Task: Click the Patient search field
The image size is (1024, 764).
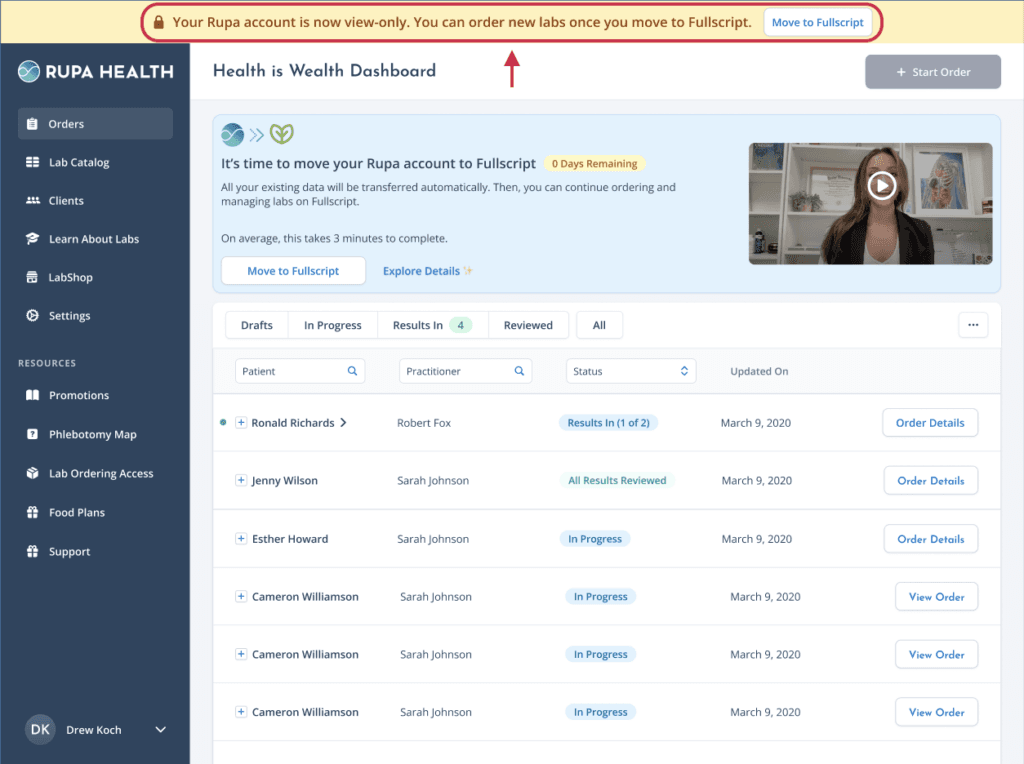Action: tap(300, 371)
